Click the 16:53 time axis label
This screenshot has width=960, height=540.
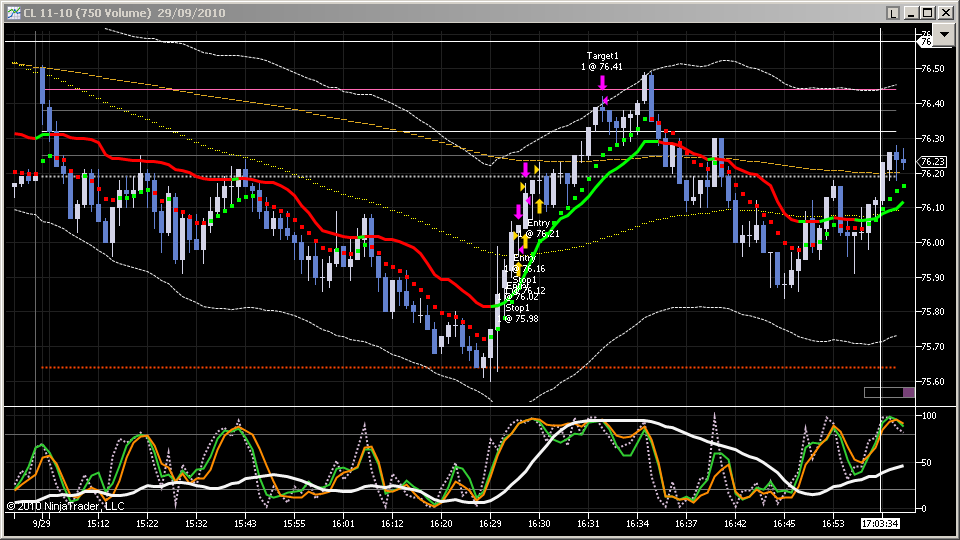(833, 523)
